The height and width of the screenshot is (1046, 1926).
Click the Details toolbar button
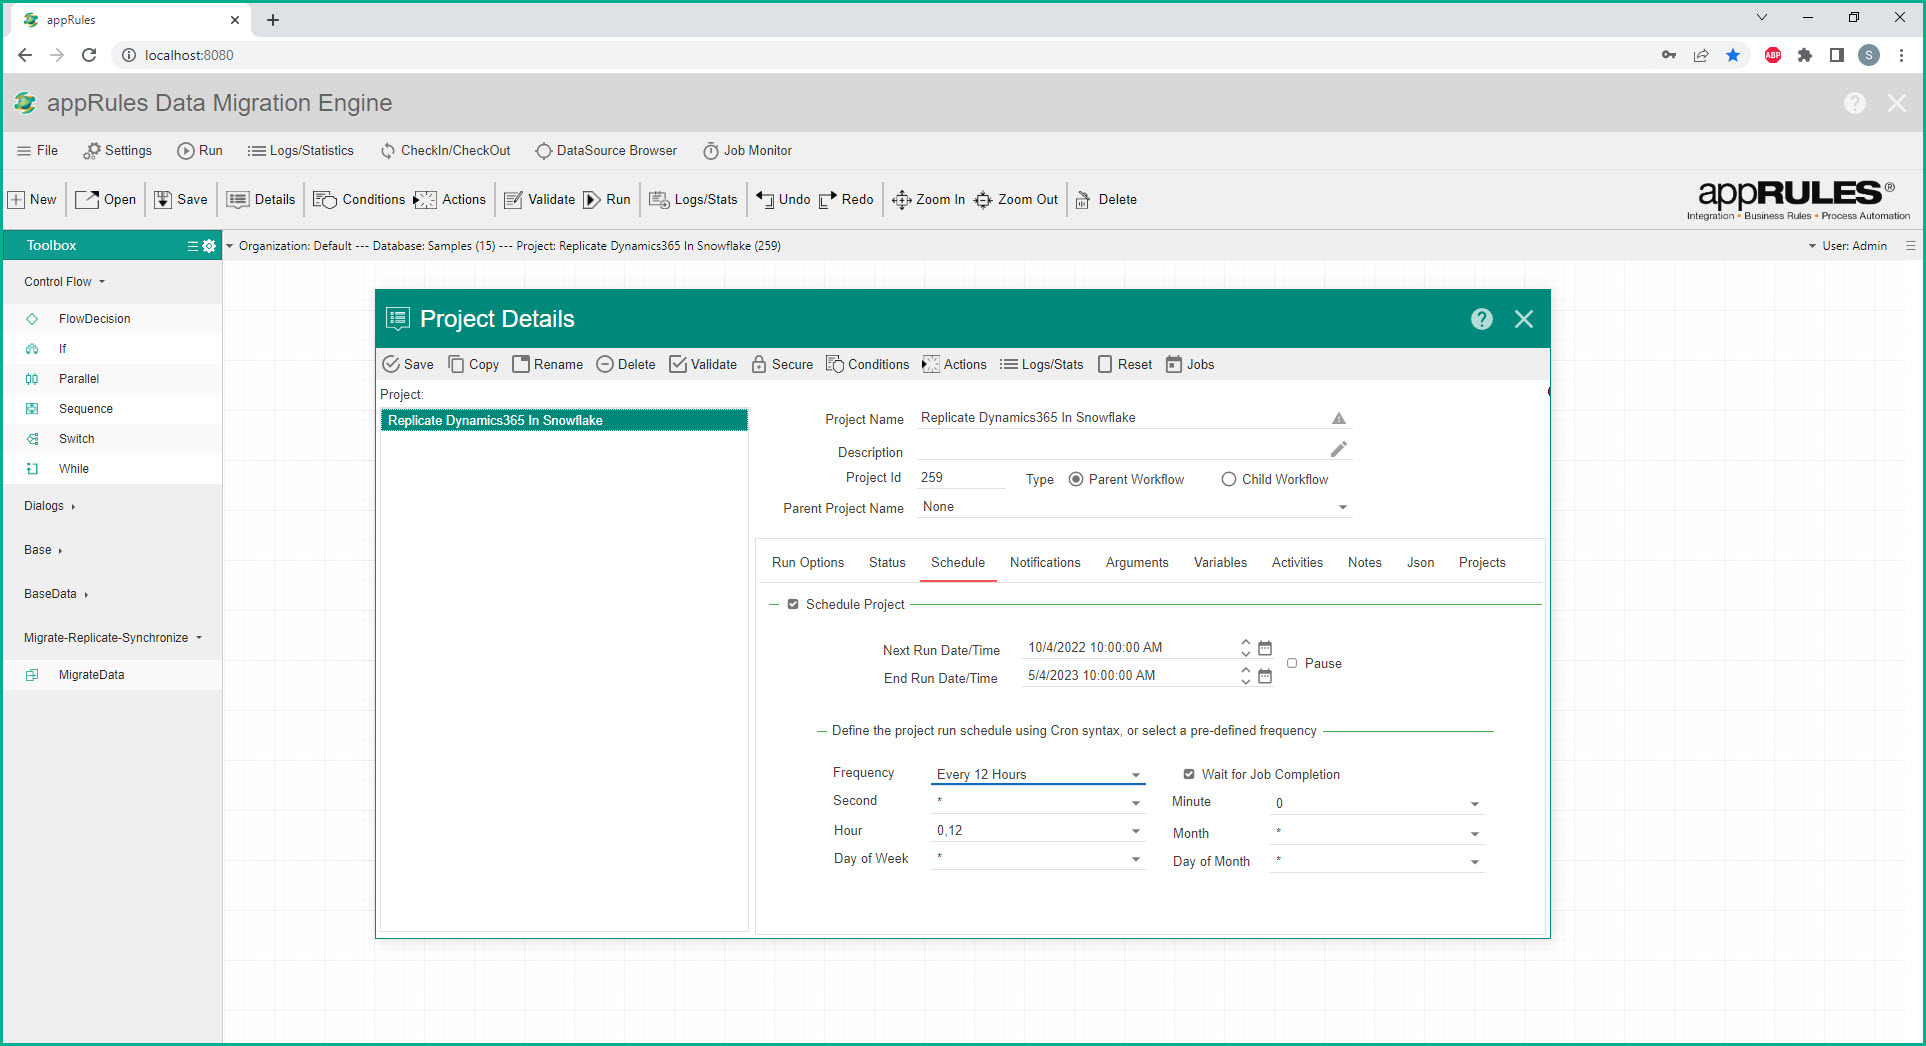tap(261, 200)
